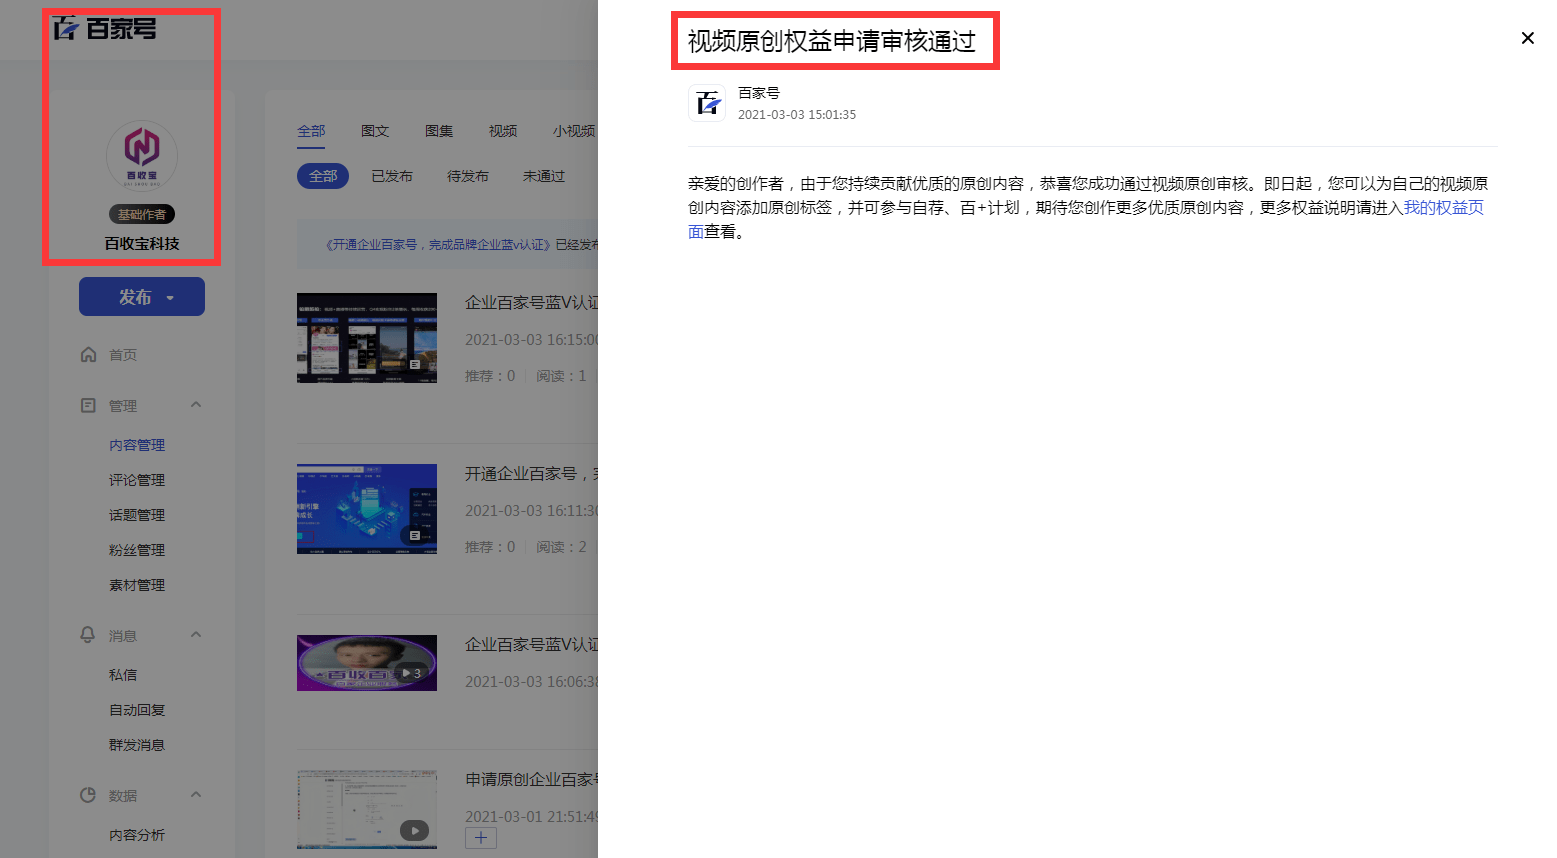
Task: Open thumbnail of article dated 2021-03-03 16:11
Action: (x=367, y=509)
